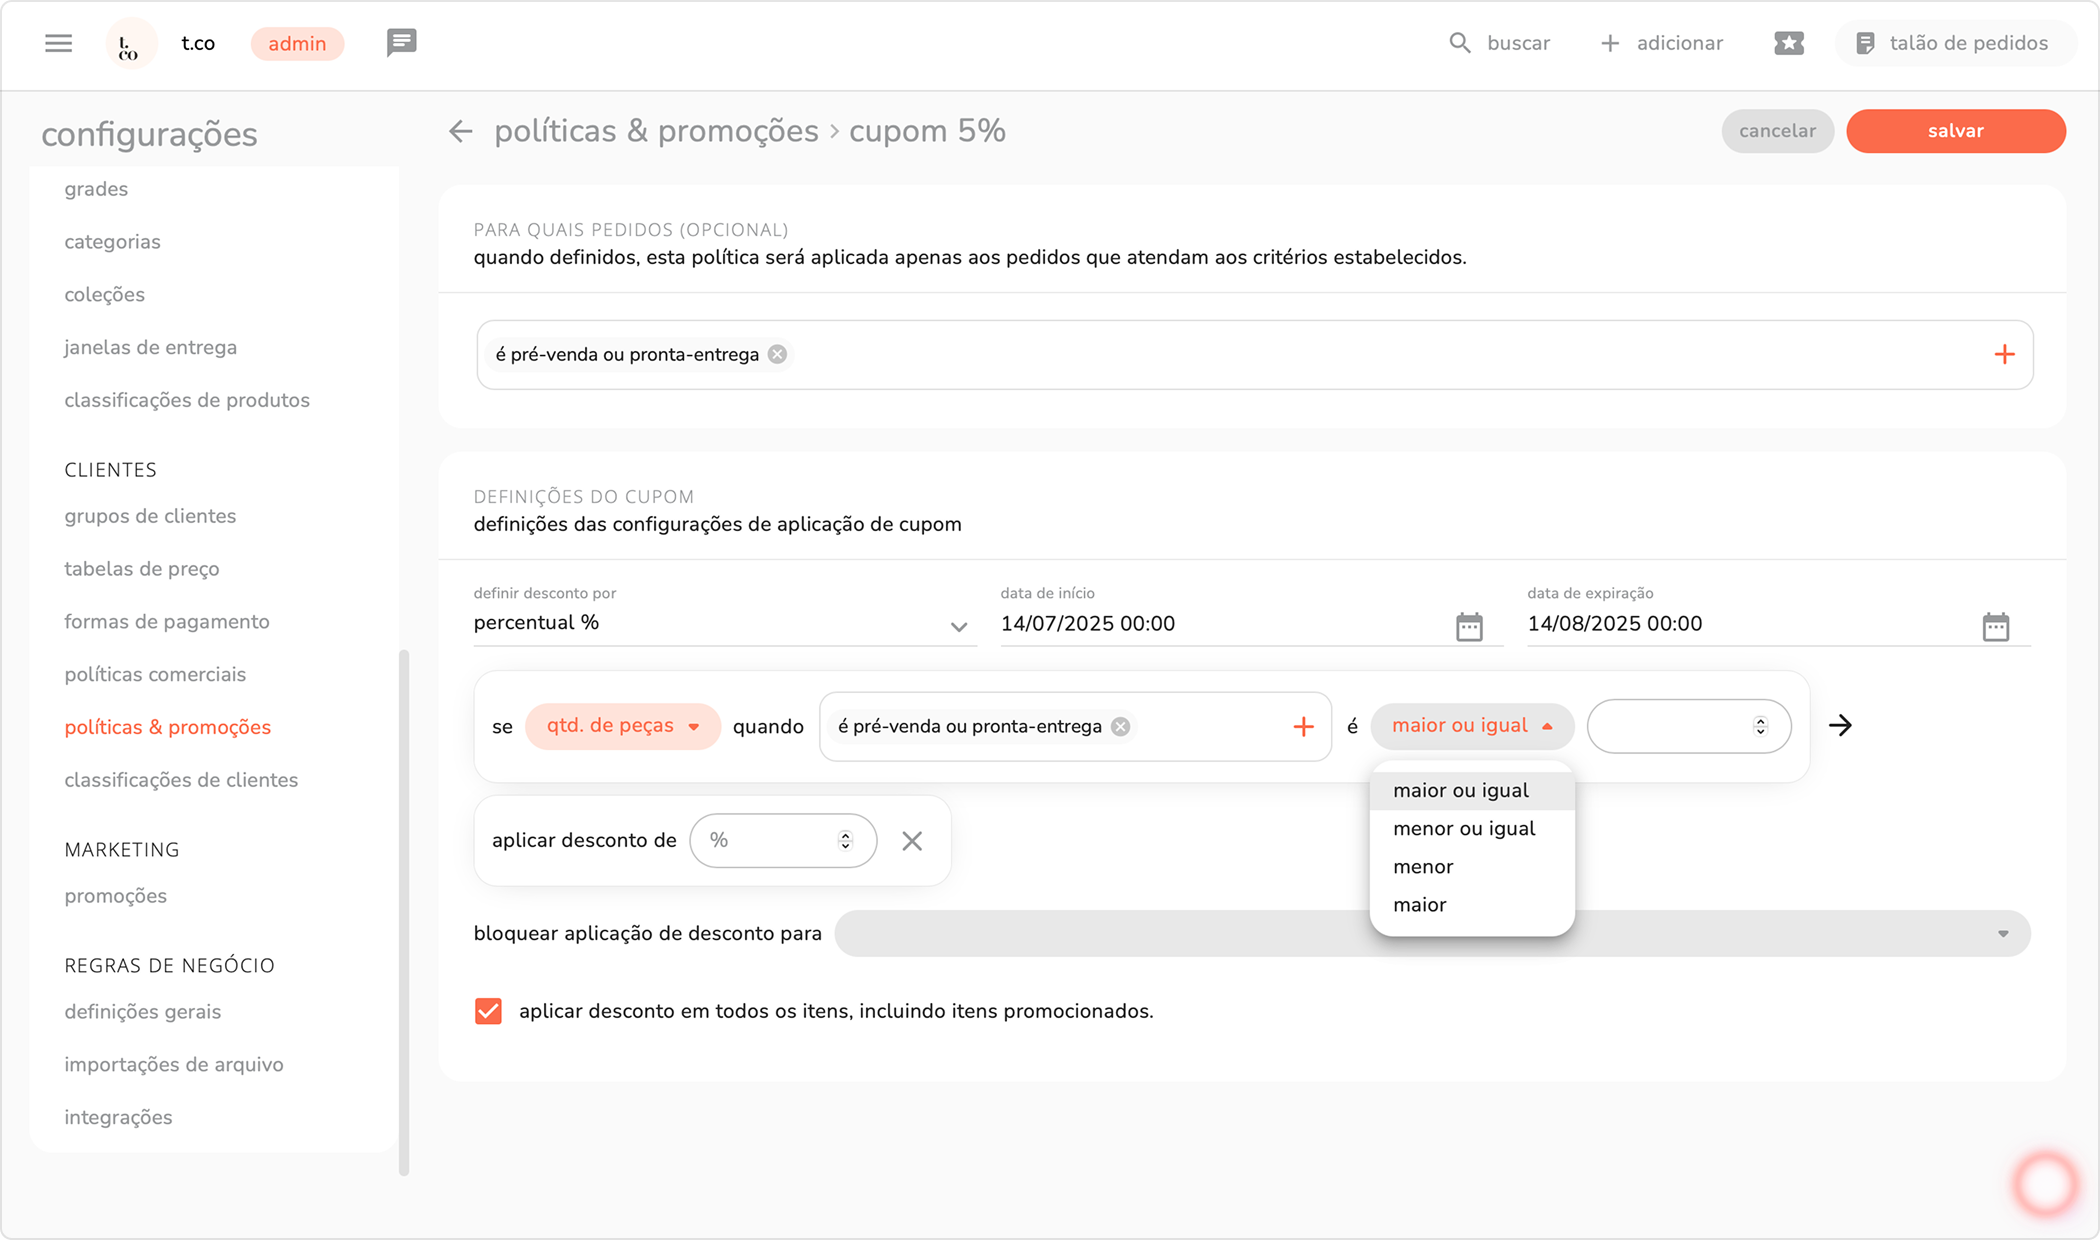Open the start date calendar icon

pos(1468,626)
